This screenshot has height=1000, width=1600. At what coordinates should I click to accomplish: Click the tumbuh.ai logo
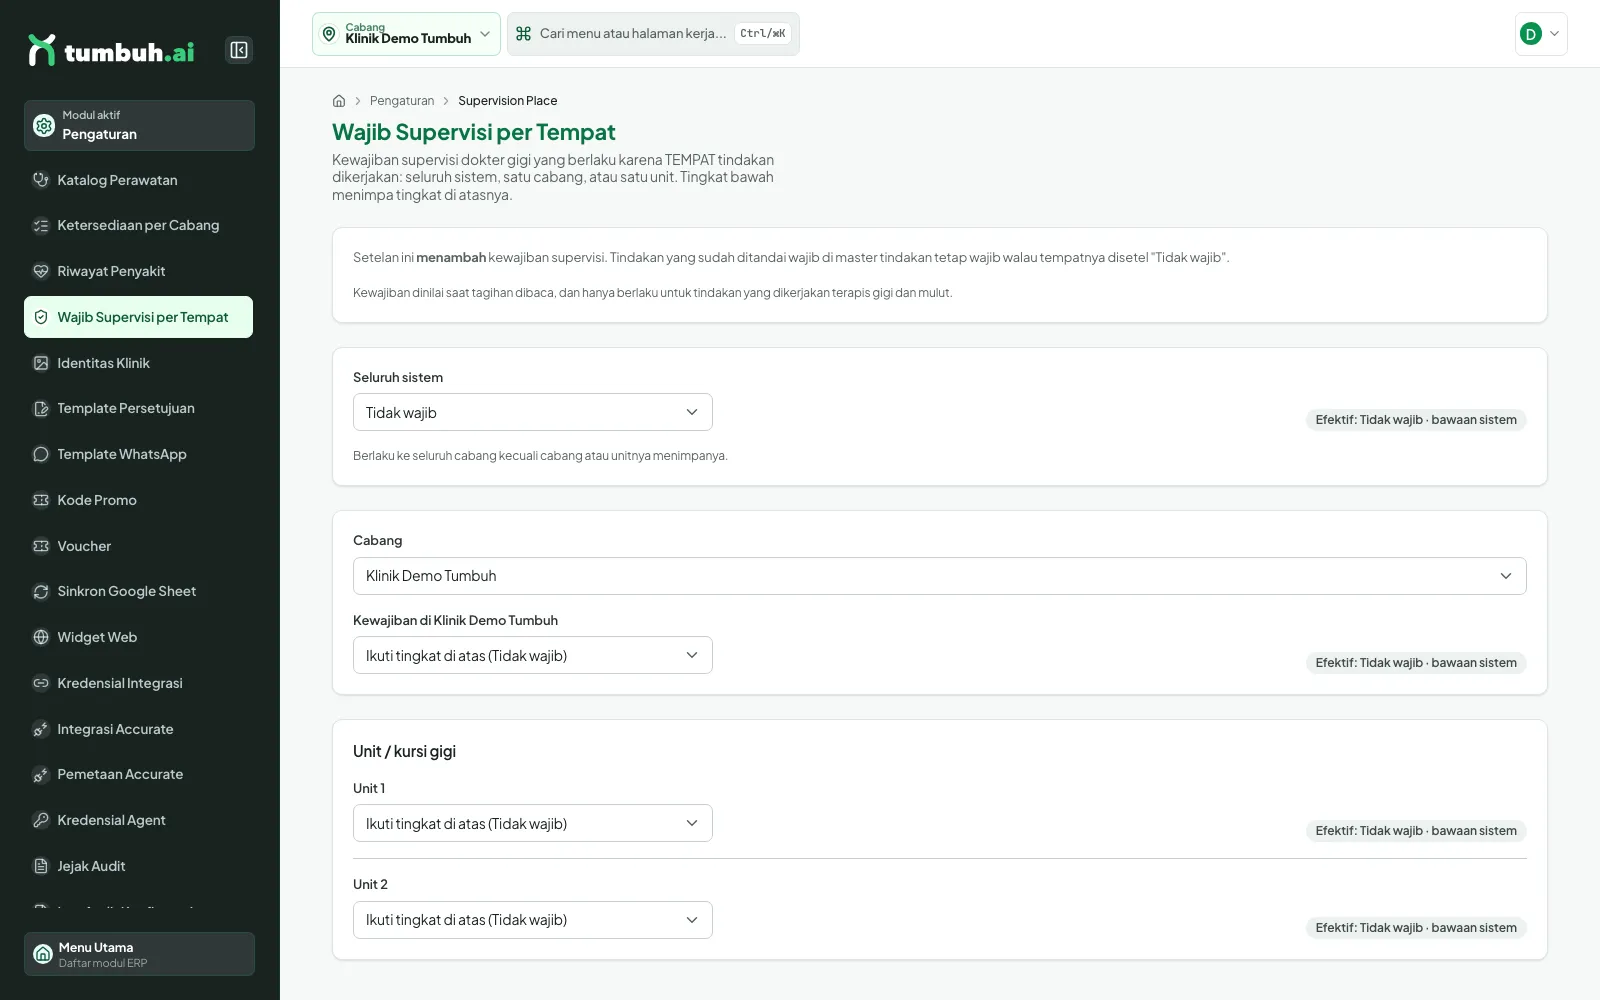click(x=111, y=50)
